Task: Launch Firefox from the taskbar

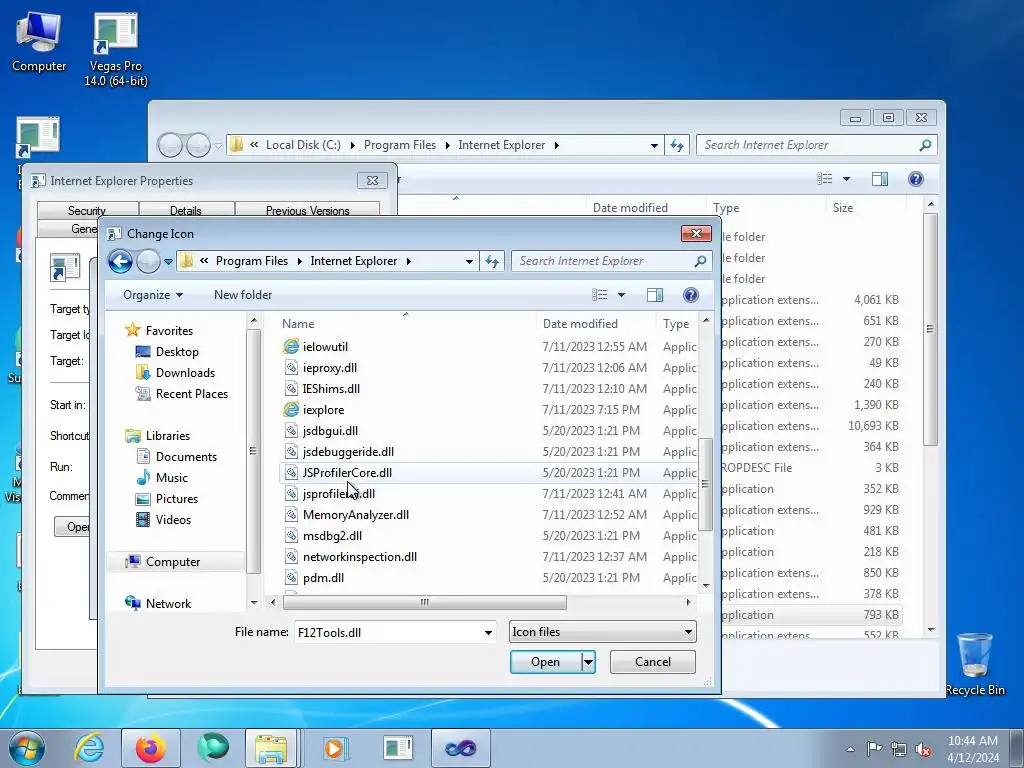Action: (150, 748)
